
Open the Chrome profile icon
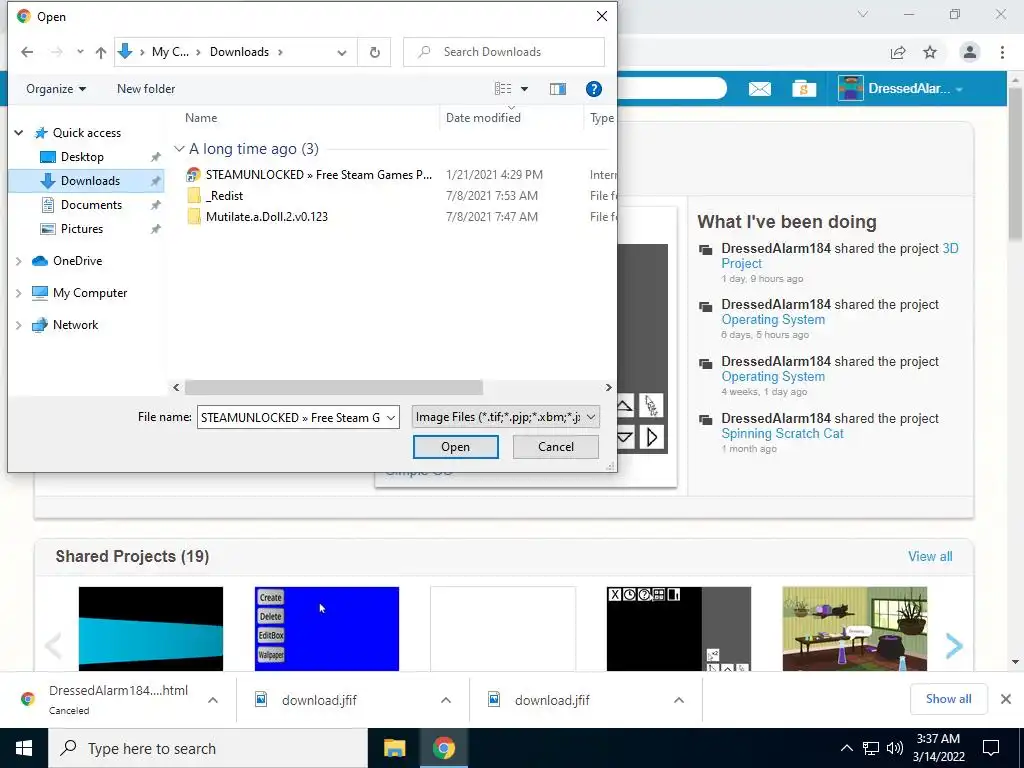pyautogui.click(x=970, y=52)
